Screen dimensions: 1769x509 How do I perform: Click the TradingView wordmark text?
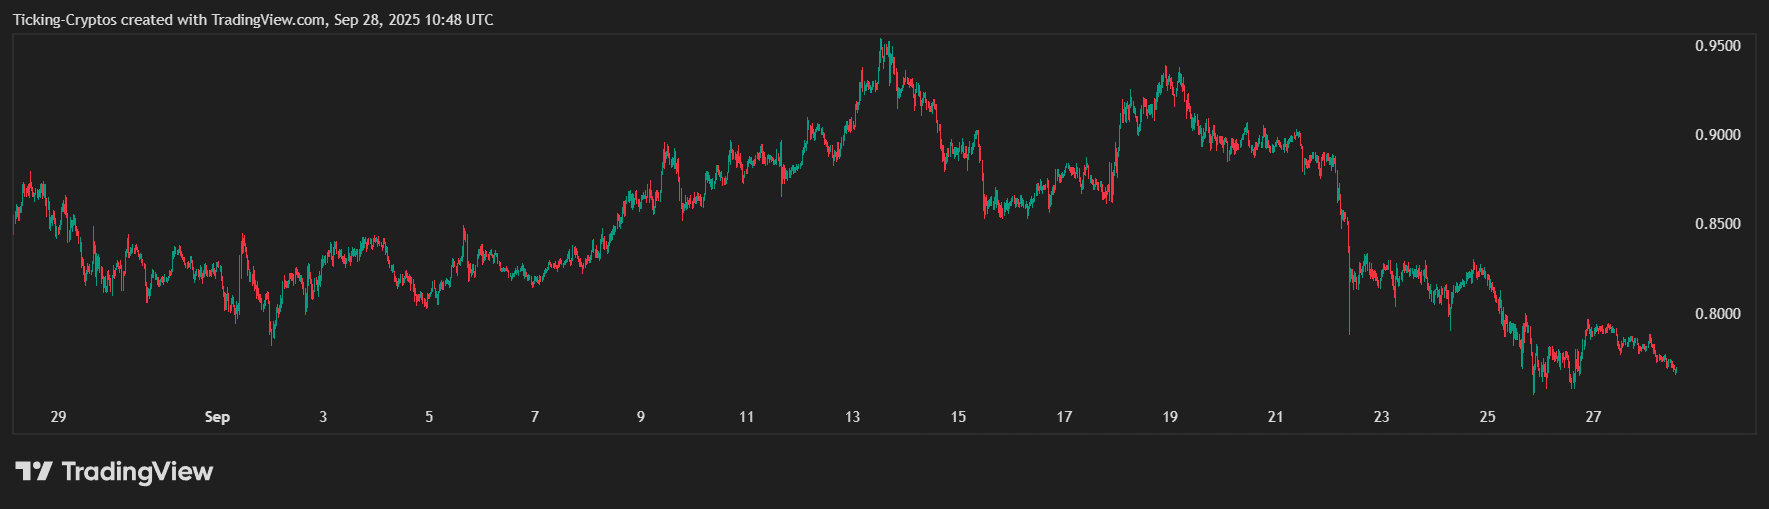point(137,471)
